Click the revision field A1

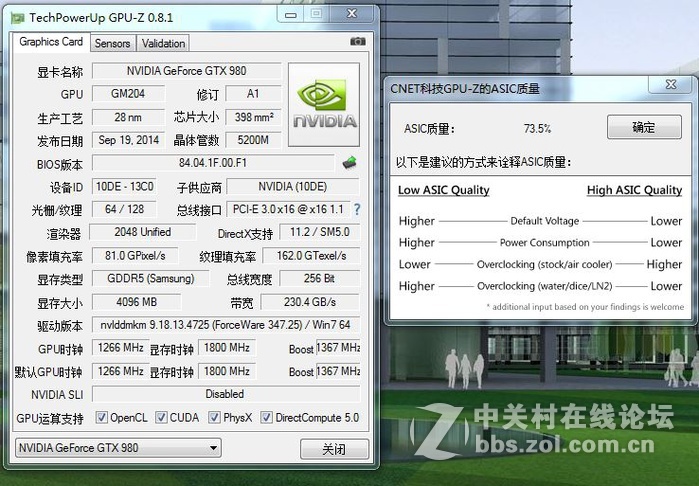pos(253,94)
